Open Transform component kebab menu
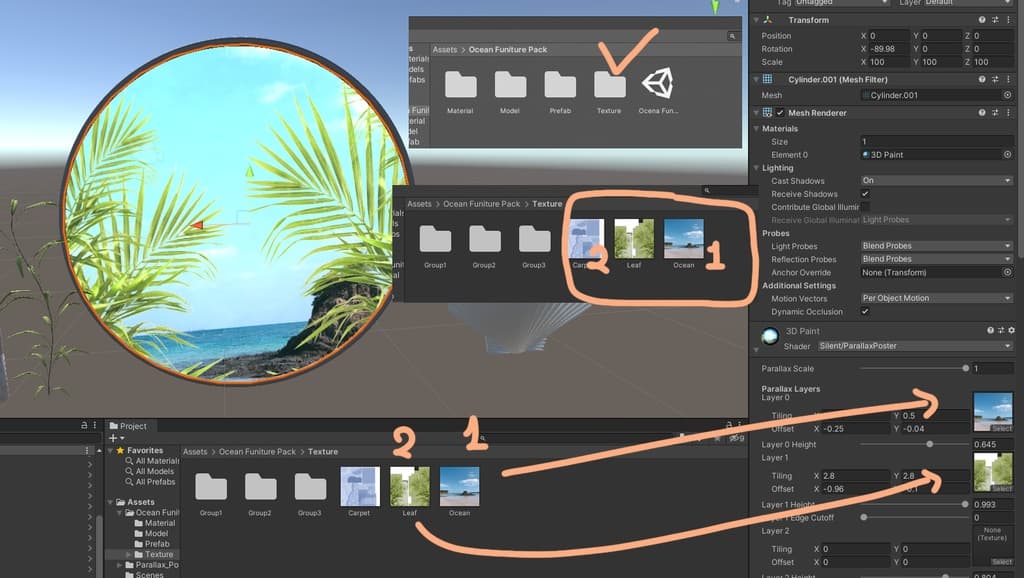This screenshot has height=578, width=1024. coord(1008,20)
